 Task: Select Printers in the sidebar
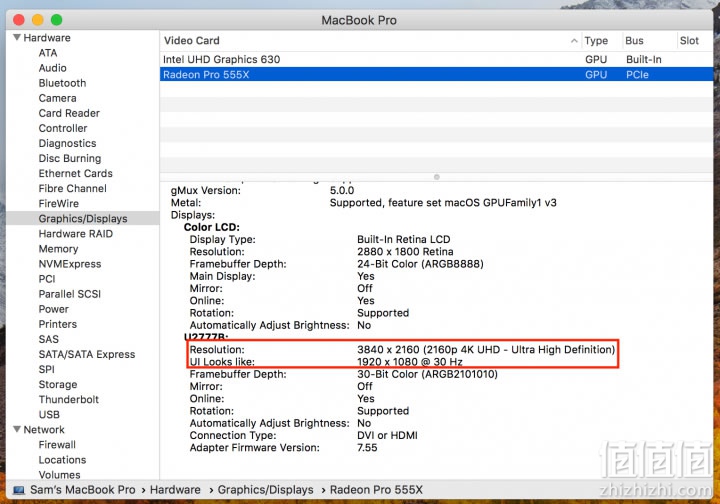(x=57, y=324)
